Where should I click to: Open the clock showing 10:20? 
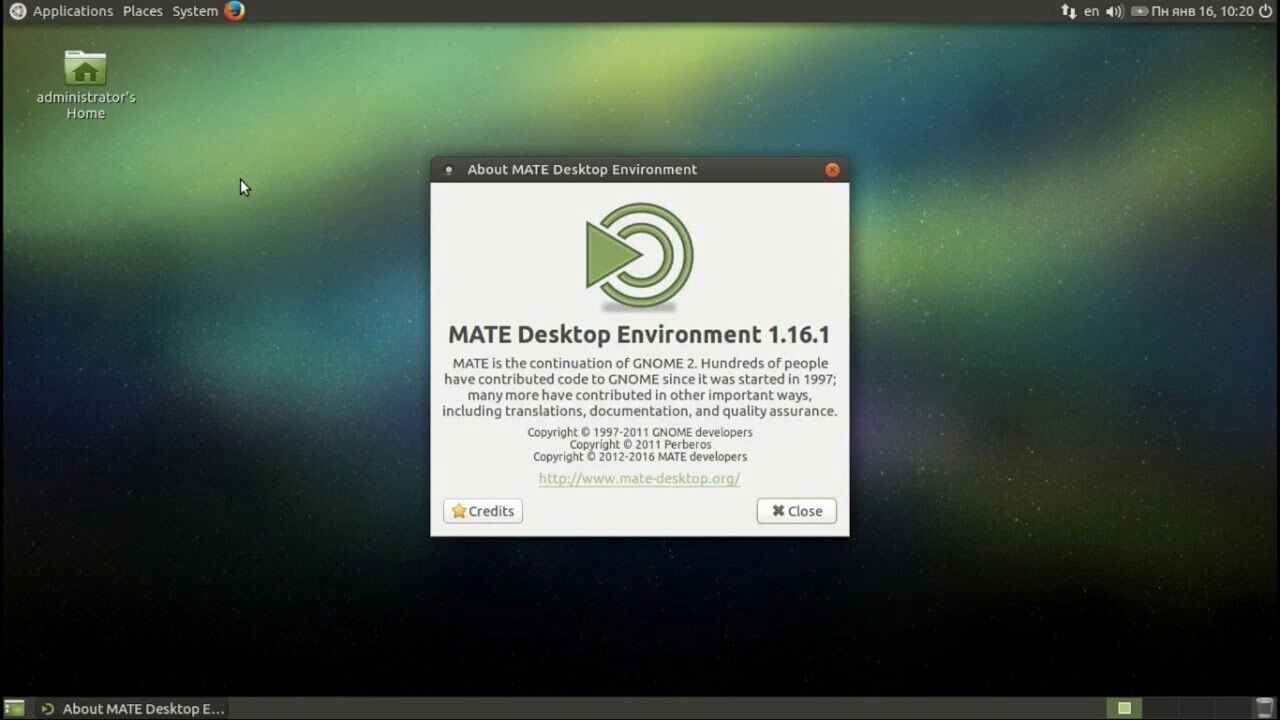1202,11
